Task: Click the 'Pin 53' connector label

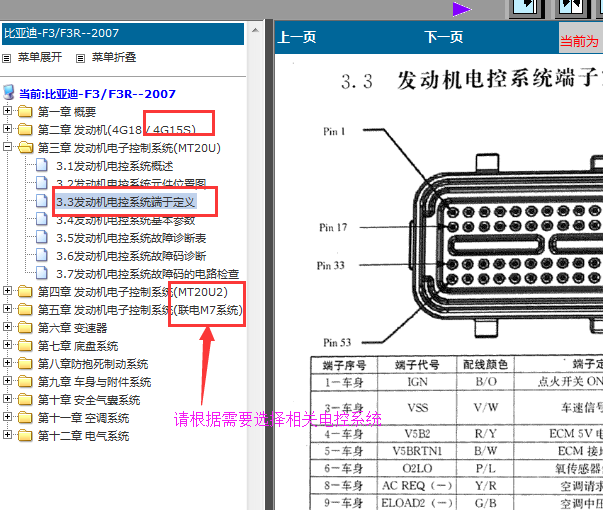Action: [x=337, y=343]
